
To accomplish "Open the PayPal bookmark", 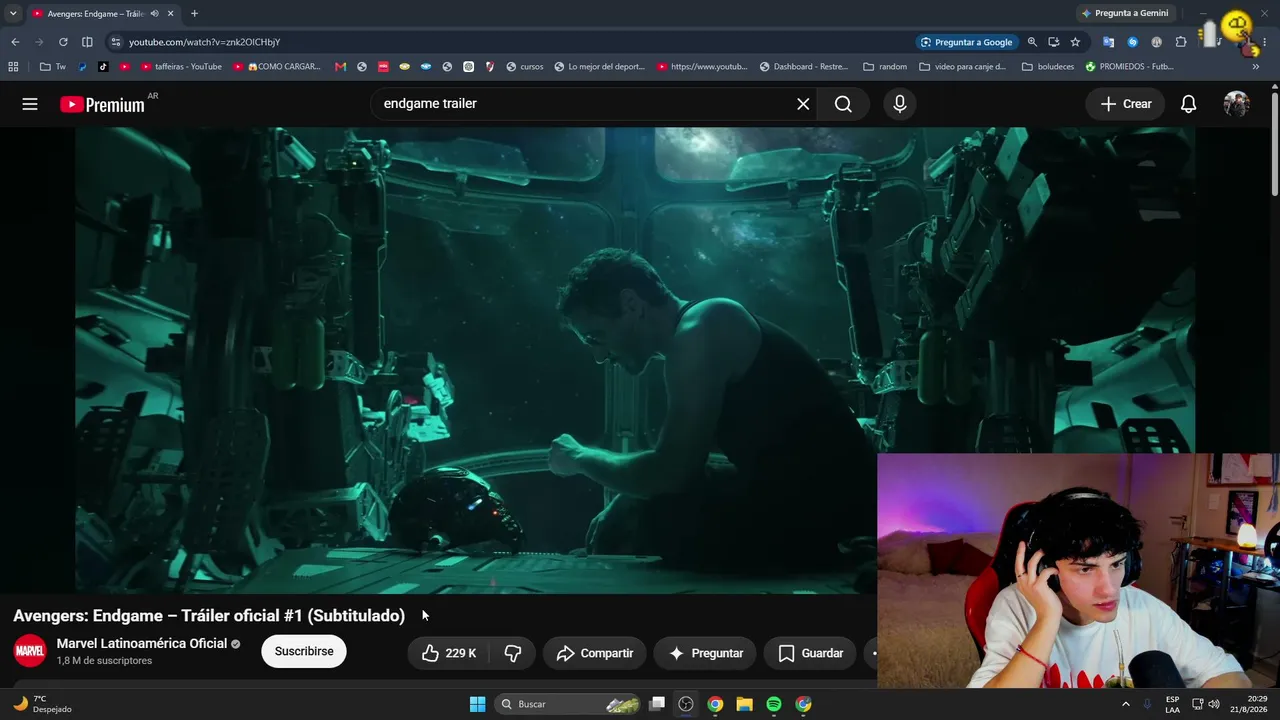I will [83, 67].
